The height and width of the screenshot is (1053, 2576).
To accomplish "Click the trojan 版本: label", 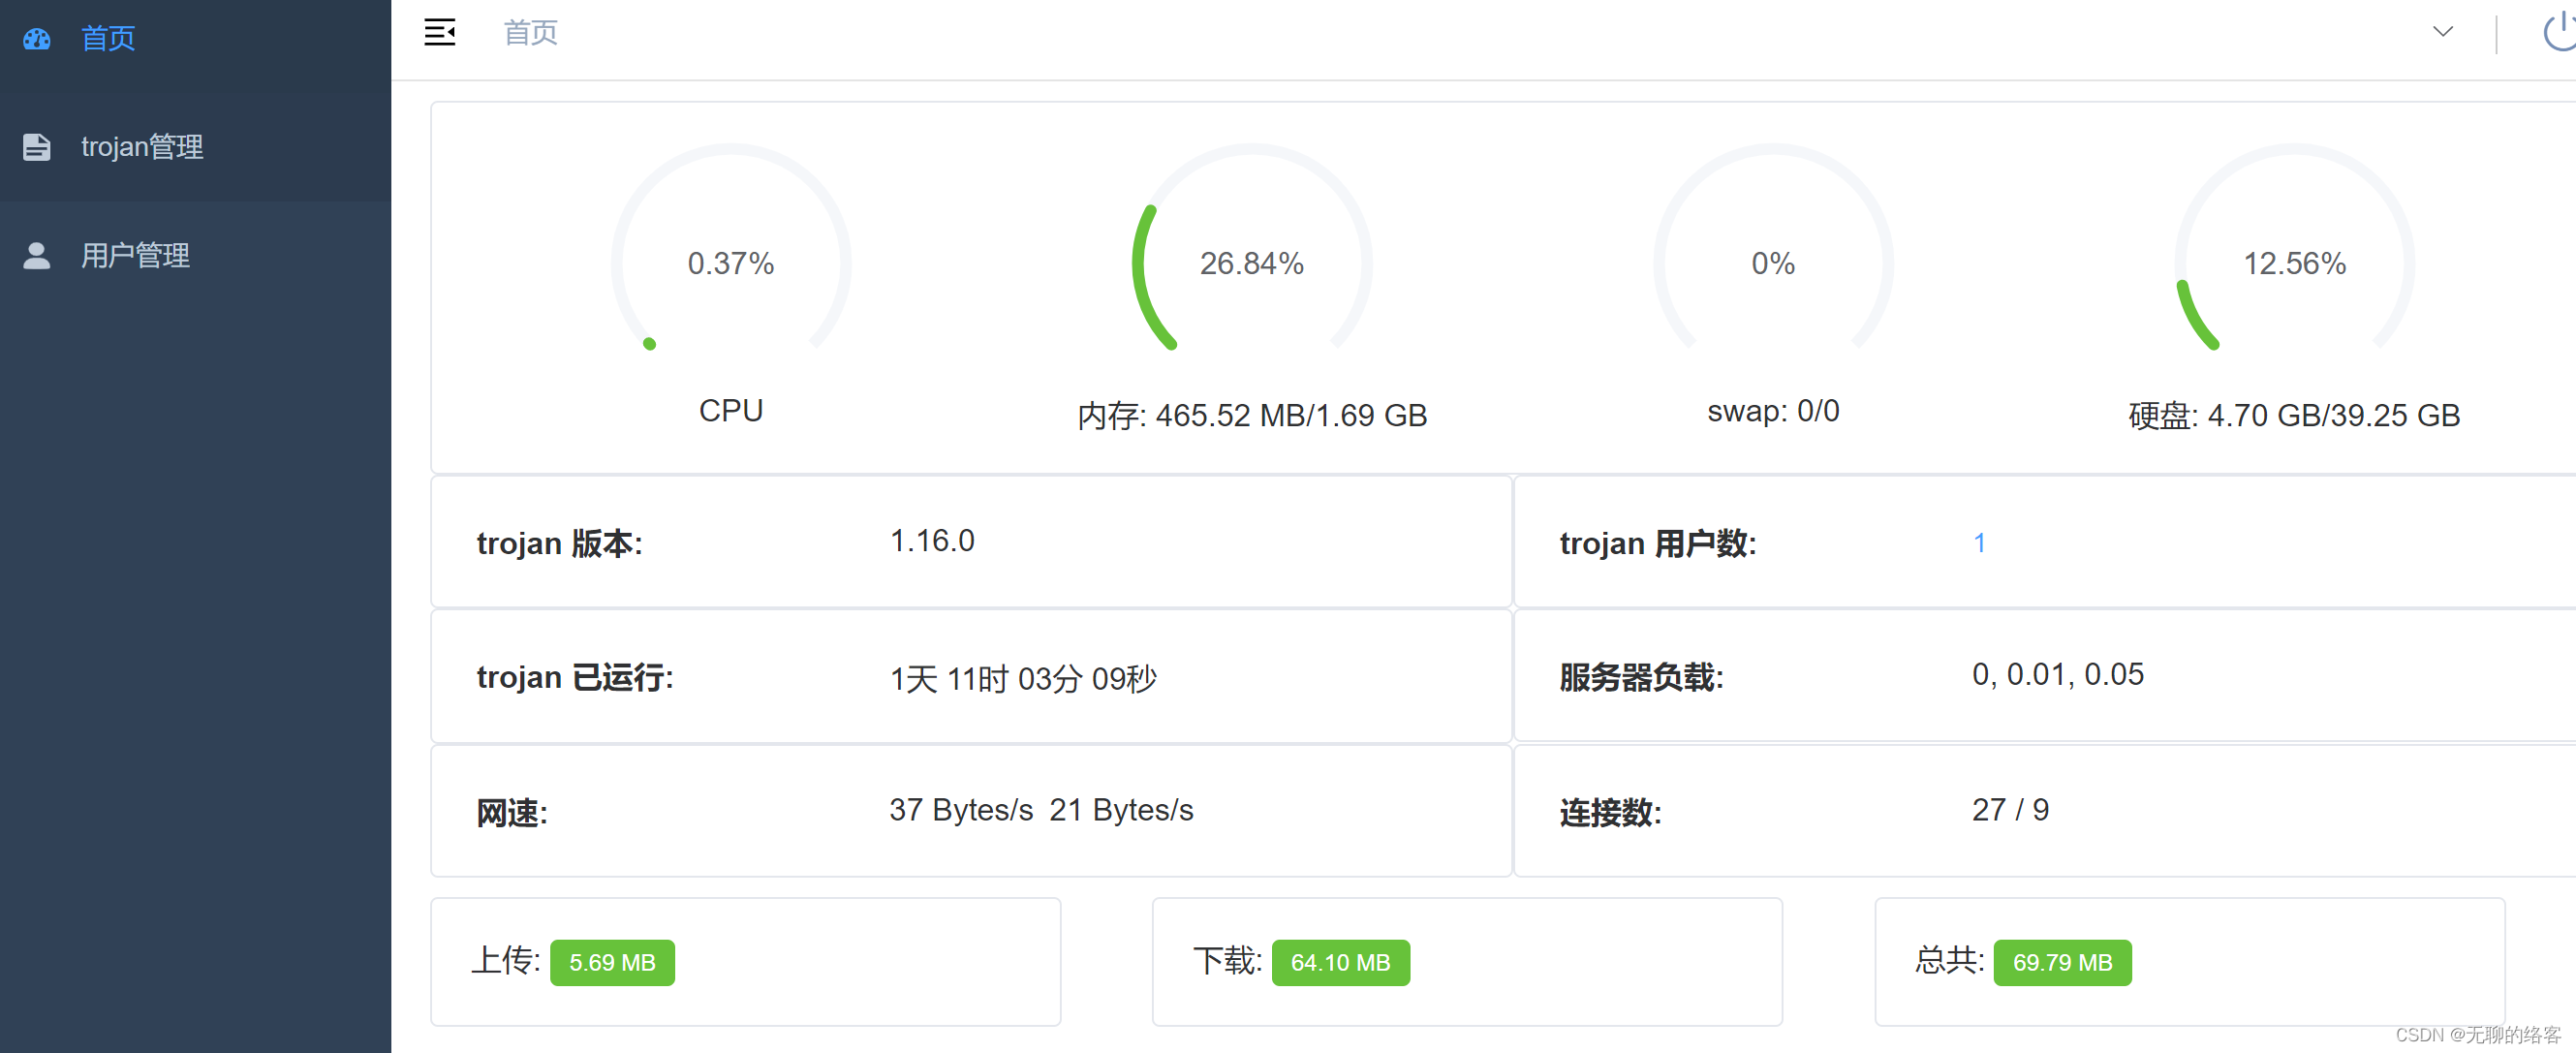I will click(559, 543).
